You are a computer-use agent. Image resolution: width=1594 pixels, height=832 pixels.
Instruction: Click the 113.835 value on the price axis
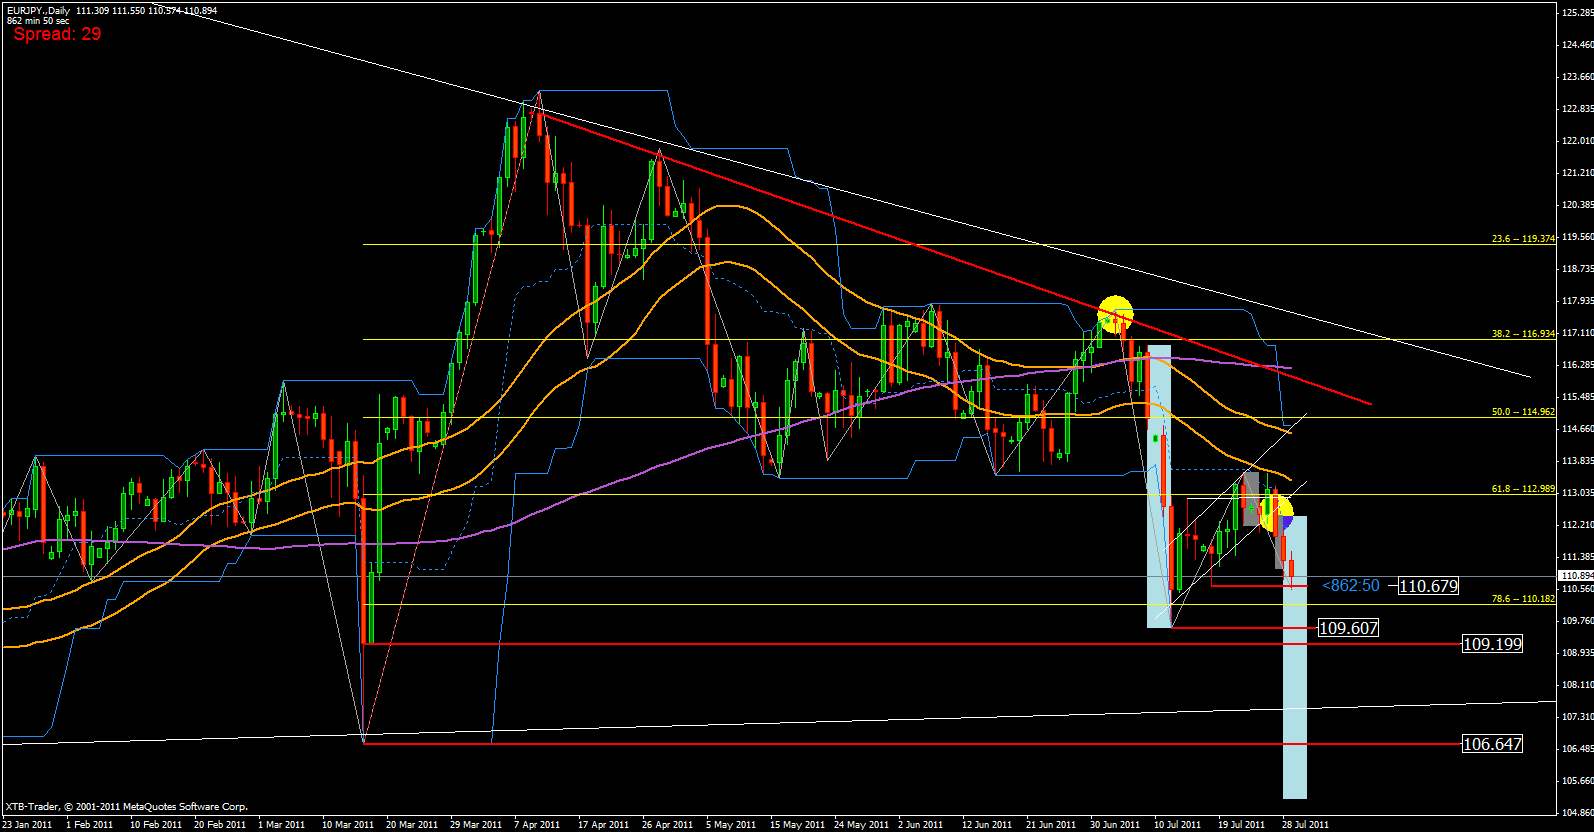[x=1577, y=461]
